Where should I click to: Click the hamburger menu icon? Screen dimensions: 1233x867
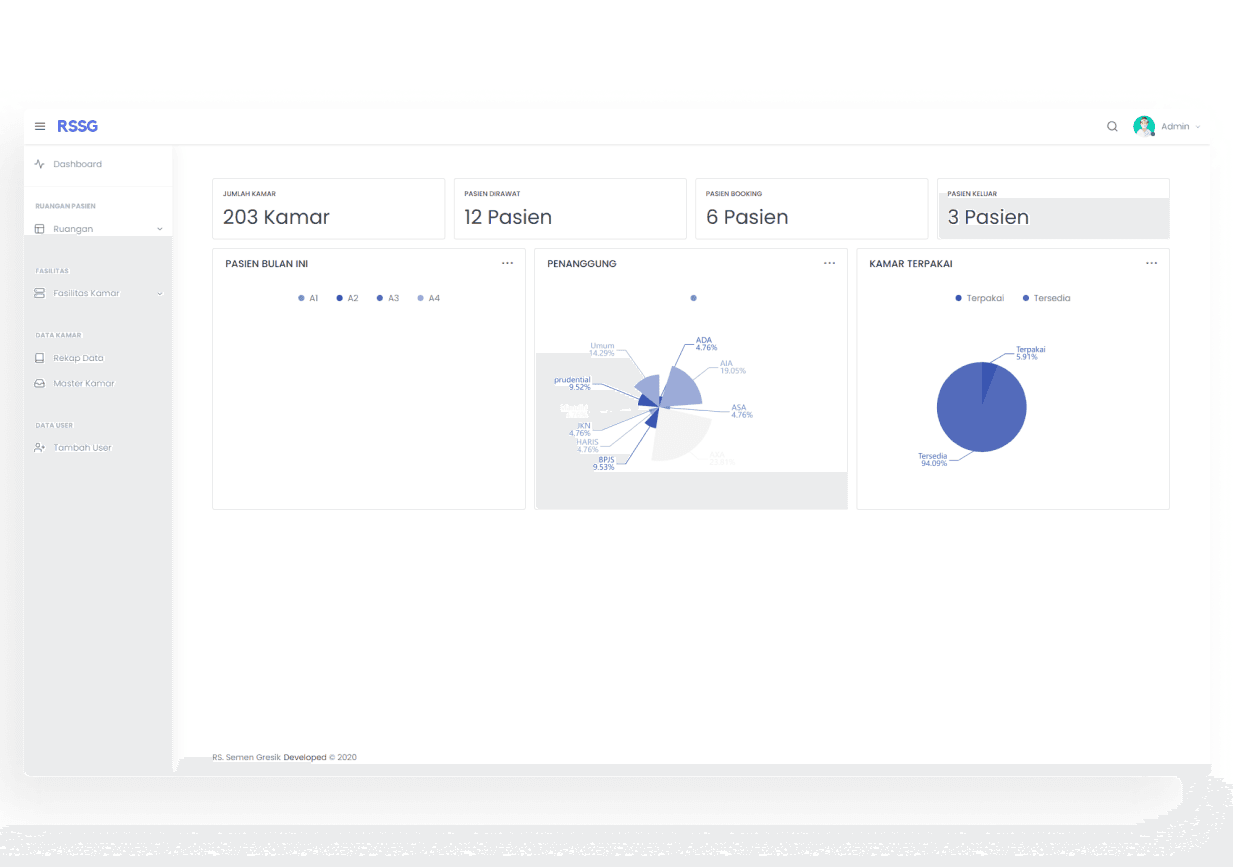[x=40, y=127]
